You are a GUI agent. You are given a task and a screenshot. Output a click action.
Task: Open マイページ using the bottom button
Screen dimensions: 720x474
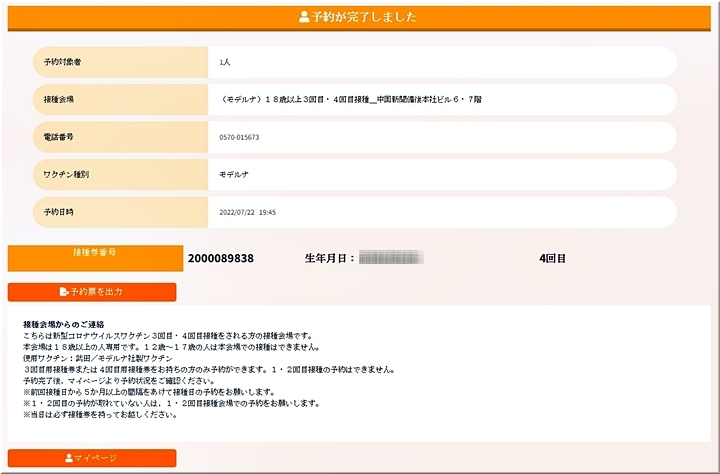pos(92,458)
